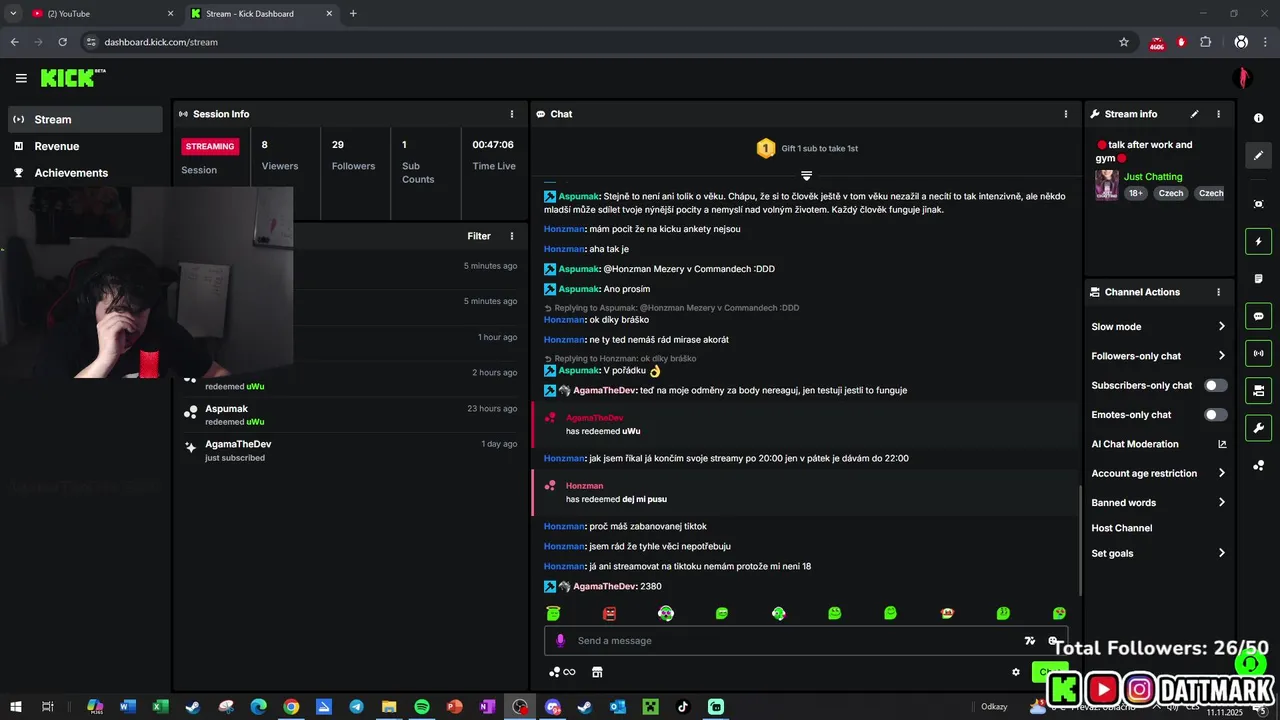The width and height of the screenshot is (1280, 720).
Task: Select the red angry emote
Action: [x=610, y=613]
